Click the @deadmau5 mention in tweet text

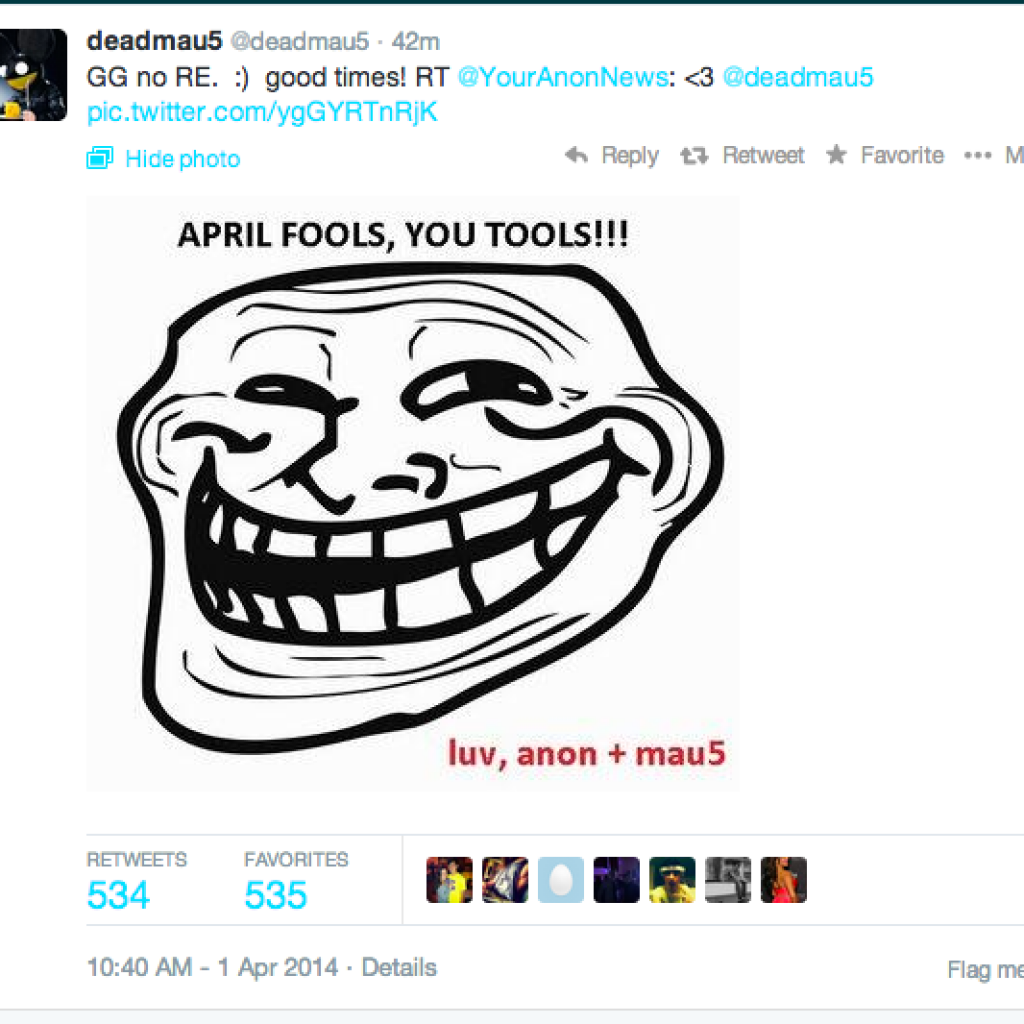[798, 77]
